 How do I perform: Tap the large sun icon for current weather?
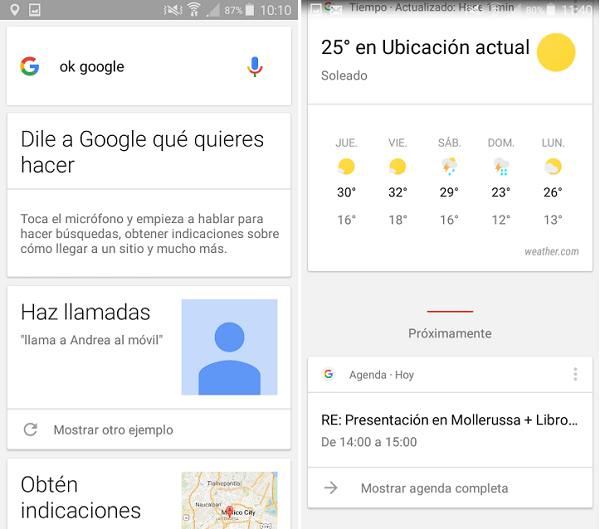coord(556,52)
